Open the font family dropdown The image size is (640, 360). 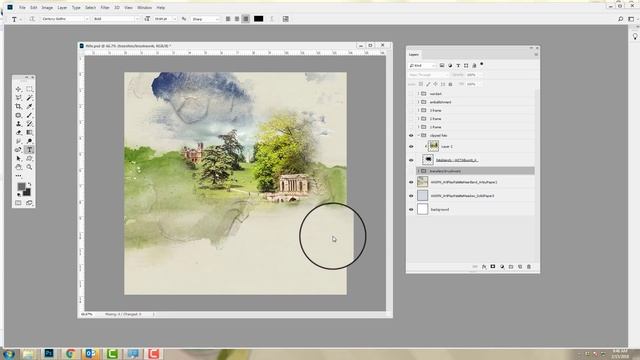point(64,19)
